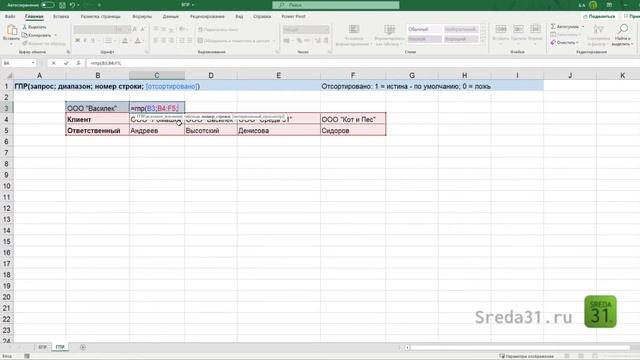640x360 pixels.
Task: Click the Вставить cells icon
Action: pyautogui.click(x=501, y=29)
